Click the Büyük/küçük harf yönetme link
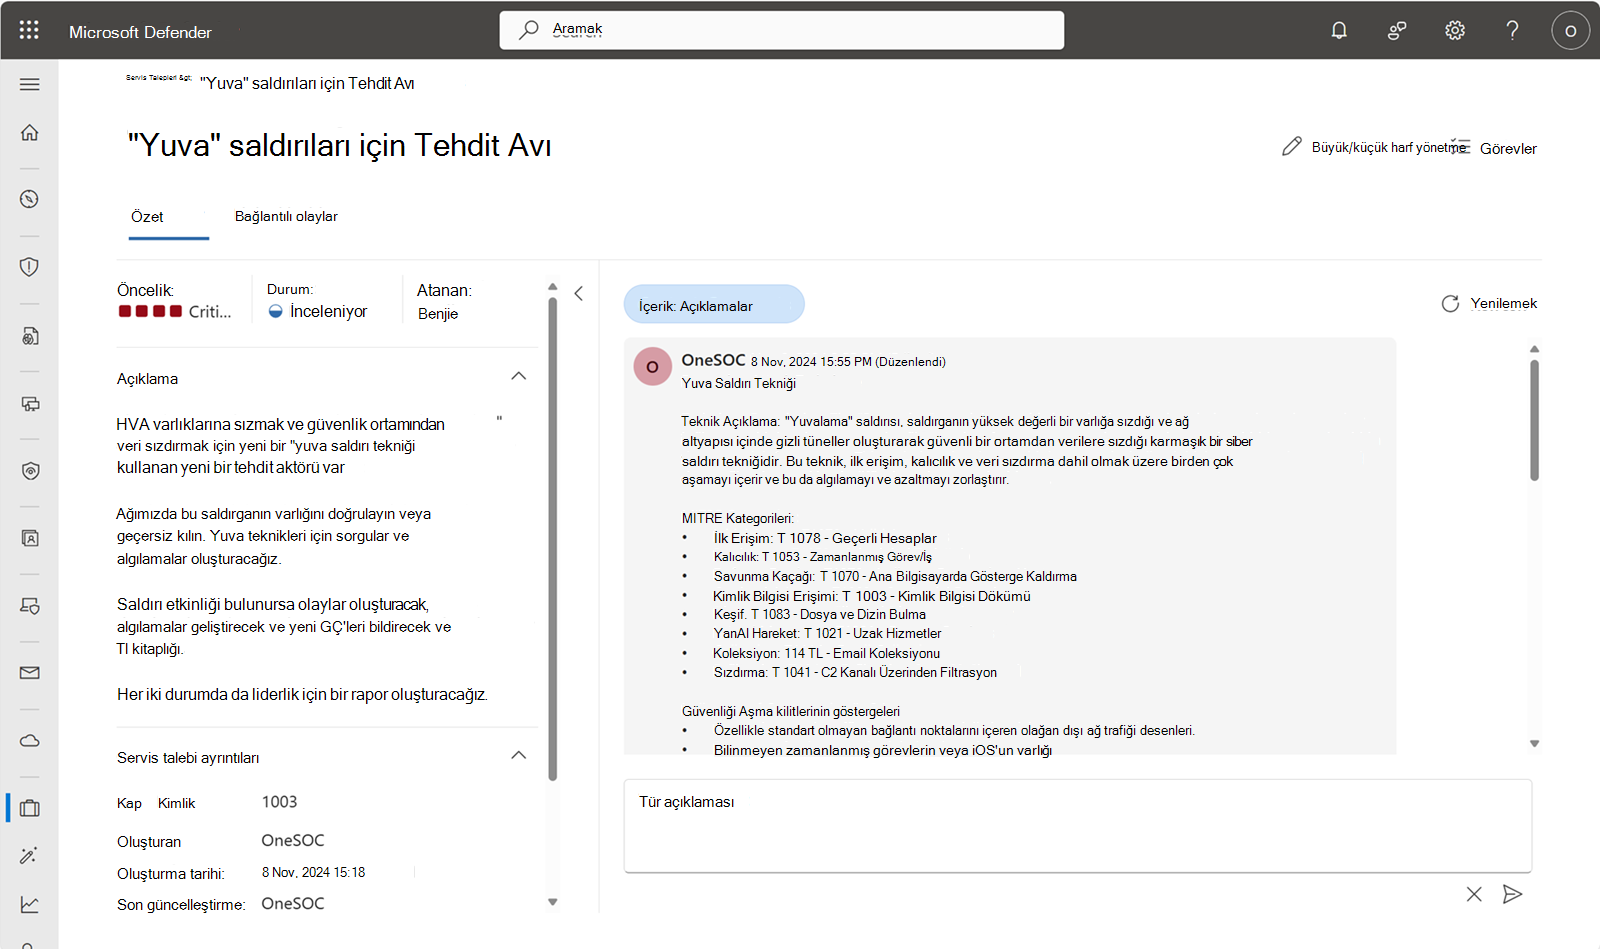The height and width of the screenshot is (949, 1600). click(x=1389, y=147)
